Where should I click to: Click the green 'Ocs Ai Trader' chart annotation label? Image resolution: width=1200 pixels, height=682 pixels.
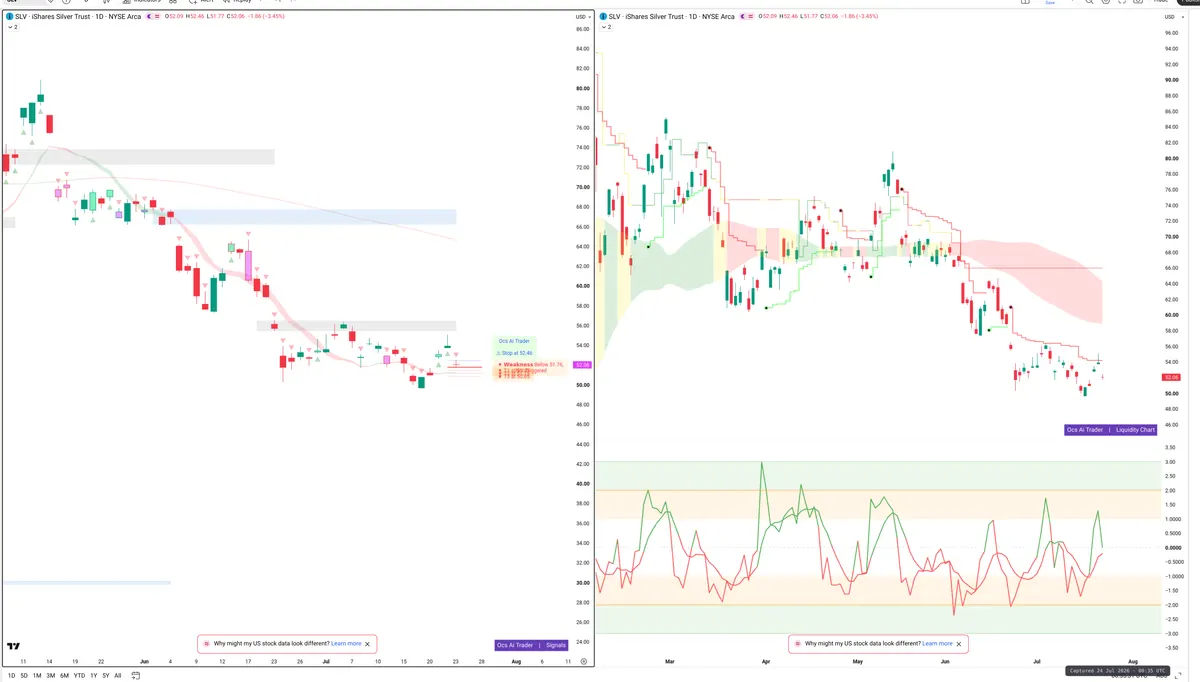pyautogui.click(x=516, y=341)
